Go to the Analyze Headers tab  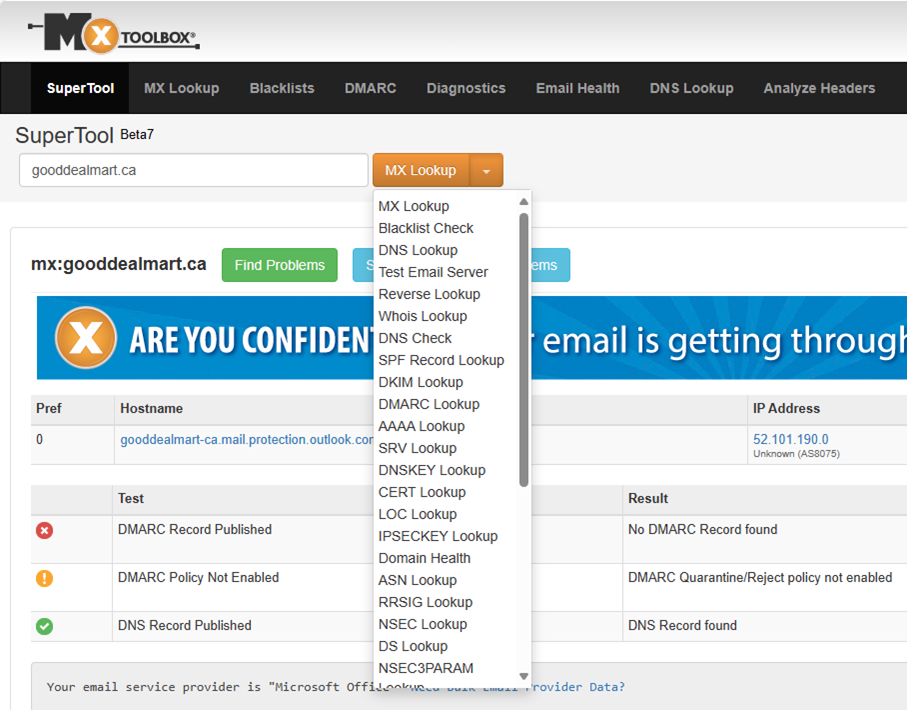819,88
